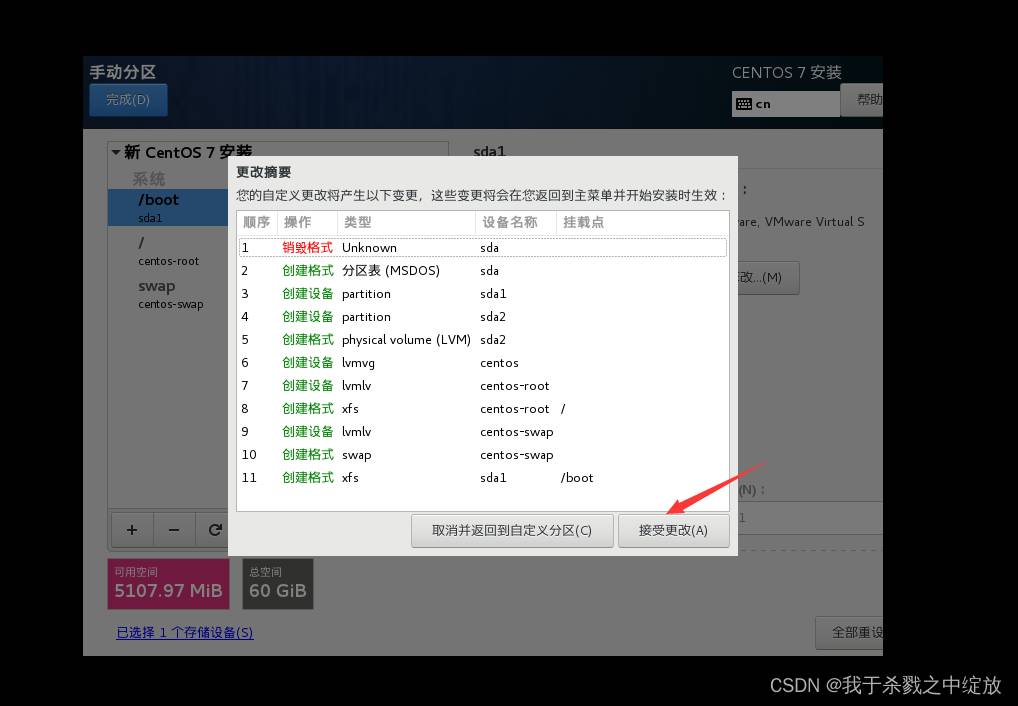The width and height of the screenshot is (1018, 706).
Task: Click the 完成(D) done button
Action: tap(127, 100)
